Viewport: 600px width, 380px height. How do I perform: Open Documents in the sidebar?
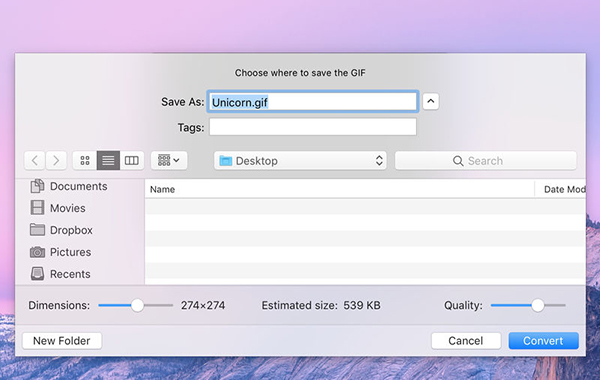pyautogui.click(x=69, y=186)
